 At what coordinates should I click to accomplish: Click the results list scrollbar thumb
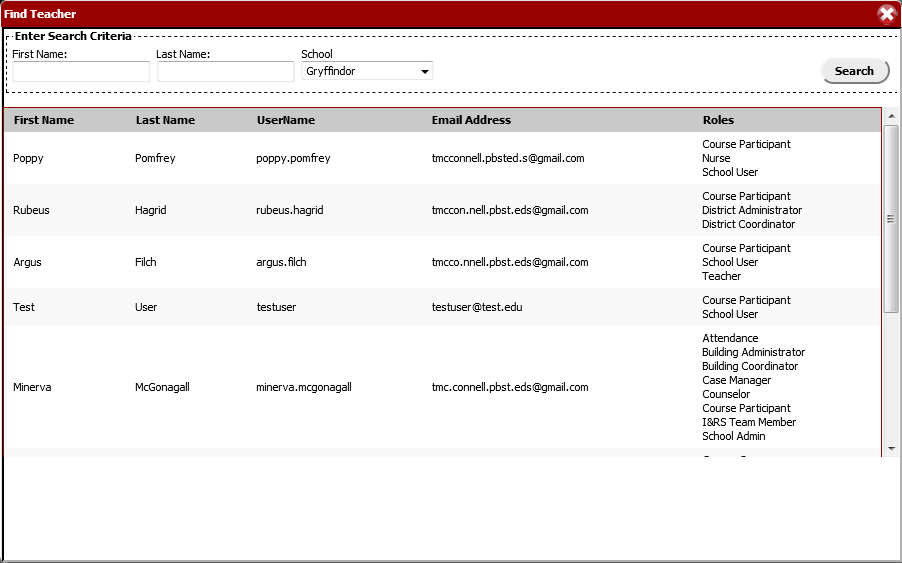pyautogui.click(x=891, y=219)
